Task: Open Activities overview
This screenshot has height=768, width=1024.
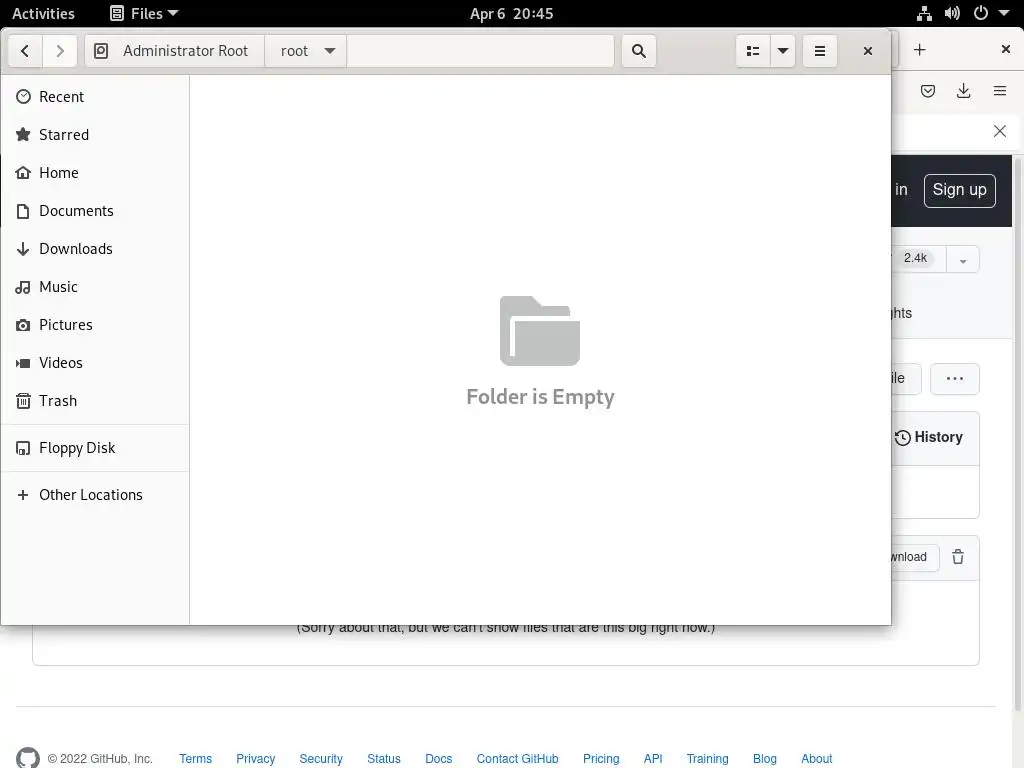Action: coord(43,14)
